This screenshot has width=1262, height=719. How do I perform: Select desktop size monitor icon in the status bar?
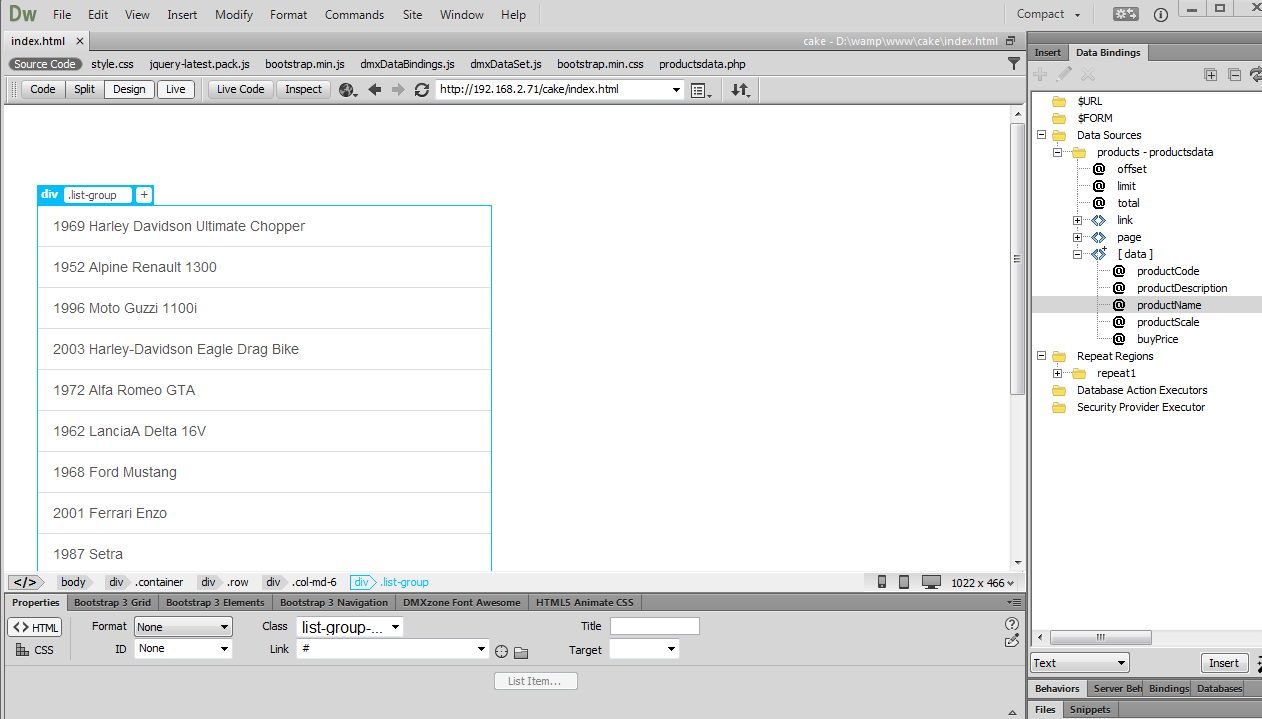(931, 582)
